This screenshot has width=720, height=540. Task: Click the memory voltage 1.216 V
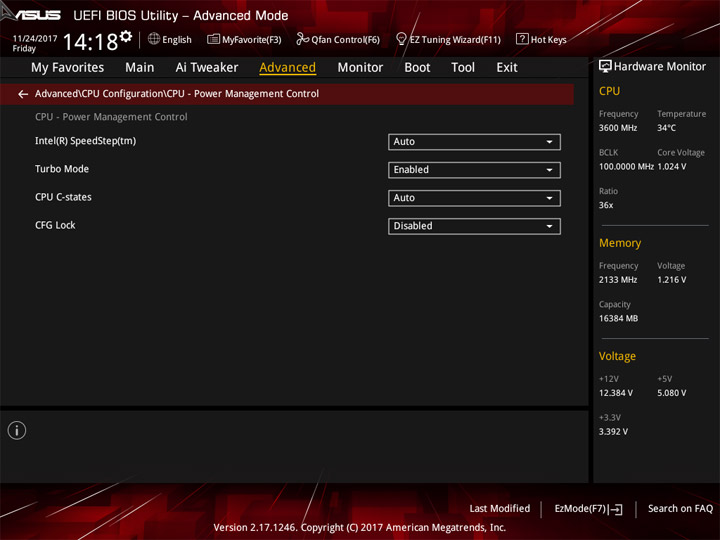[672, 280]
